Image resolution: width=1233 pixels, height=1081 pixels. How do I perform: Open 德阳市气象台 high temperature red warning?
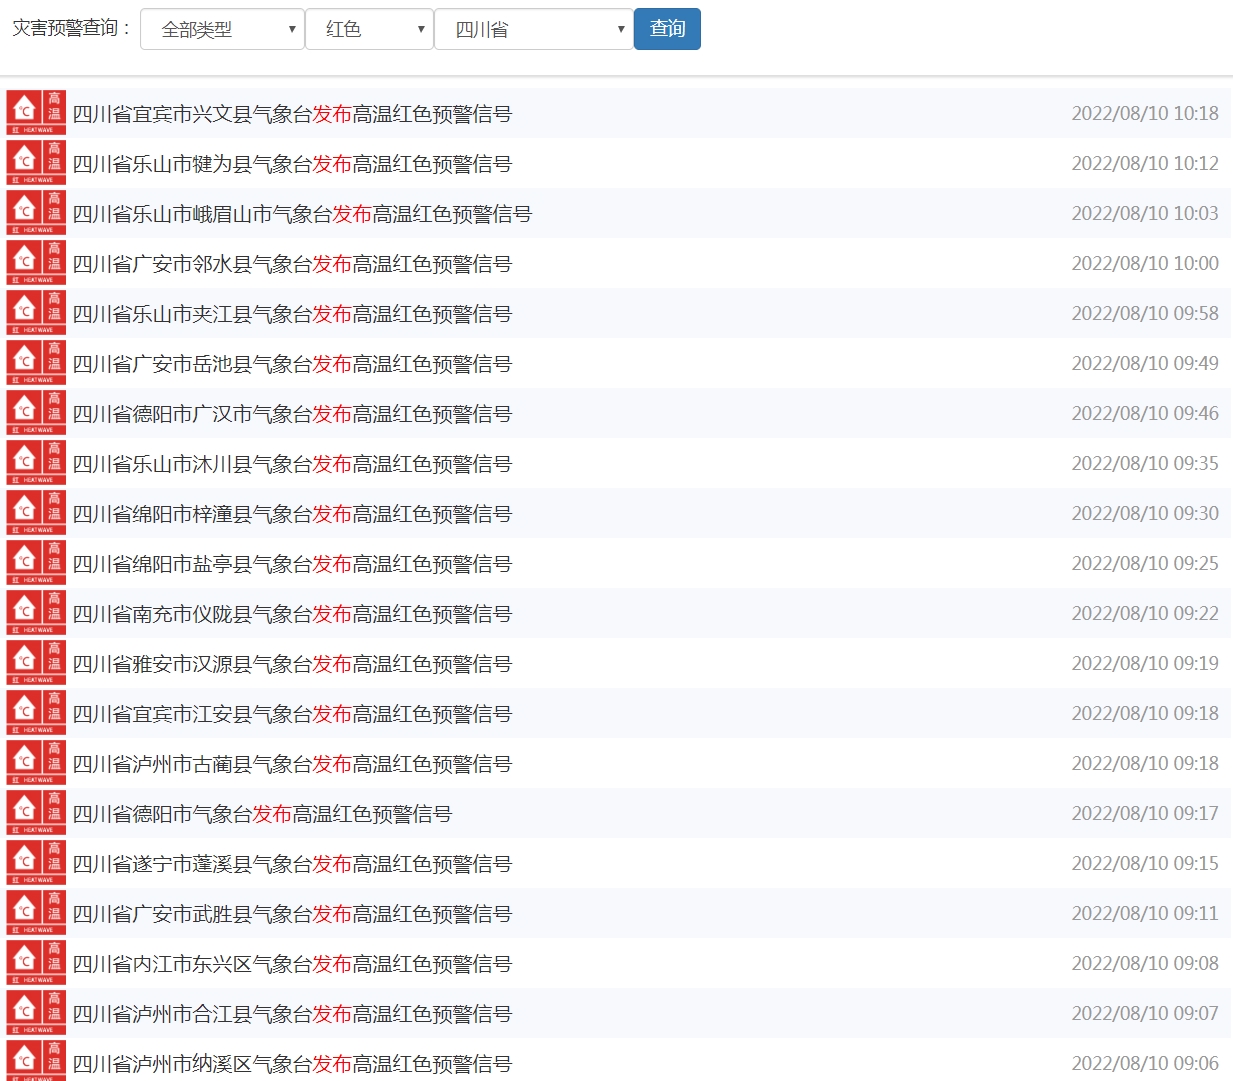click(x=262, y=814)
